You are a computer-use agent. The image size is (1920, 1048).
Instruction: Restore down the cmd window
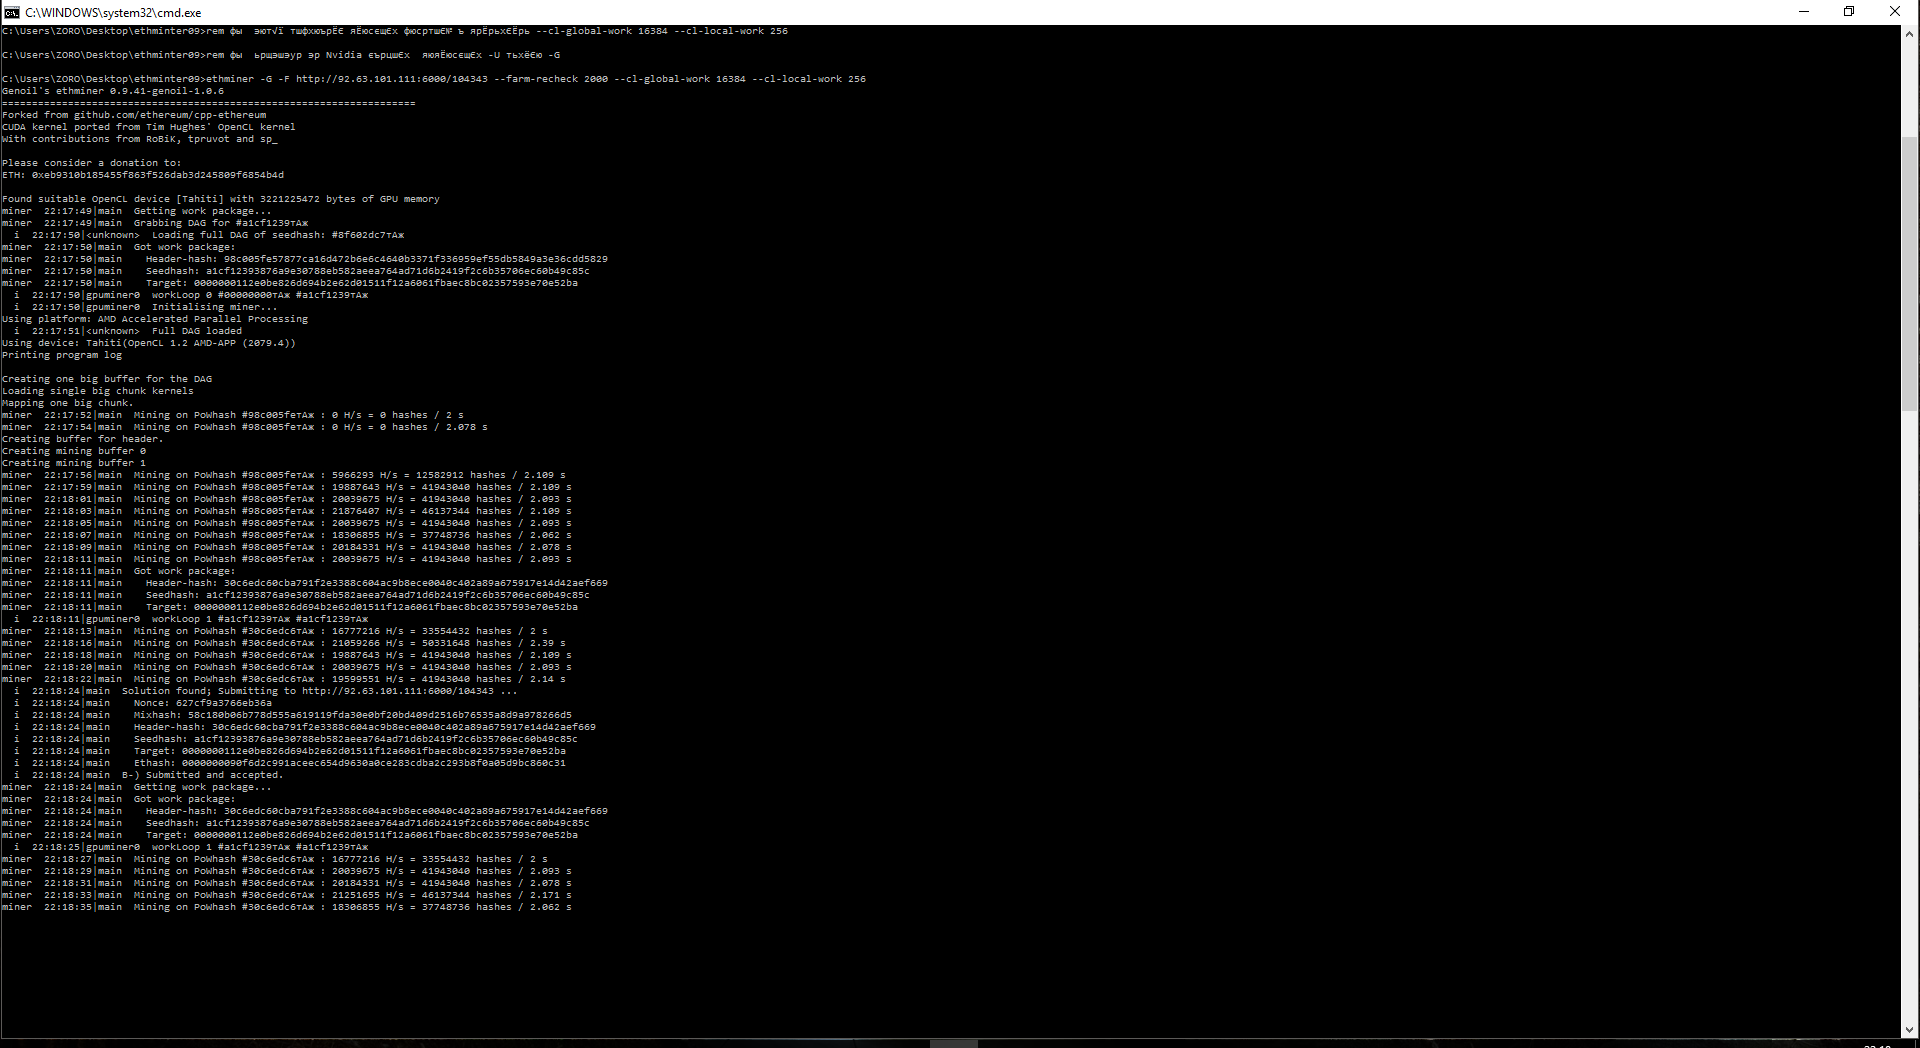(x=1849, y=12)
